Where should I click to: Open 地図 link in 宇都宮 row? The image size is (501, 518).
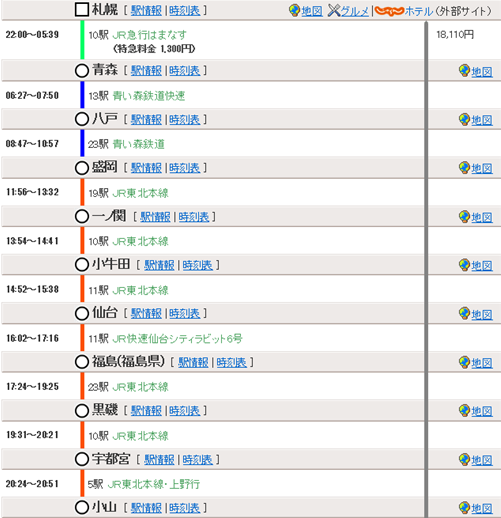tap(482, 460)
